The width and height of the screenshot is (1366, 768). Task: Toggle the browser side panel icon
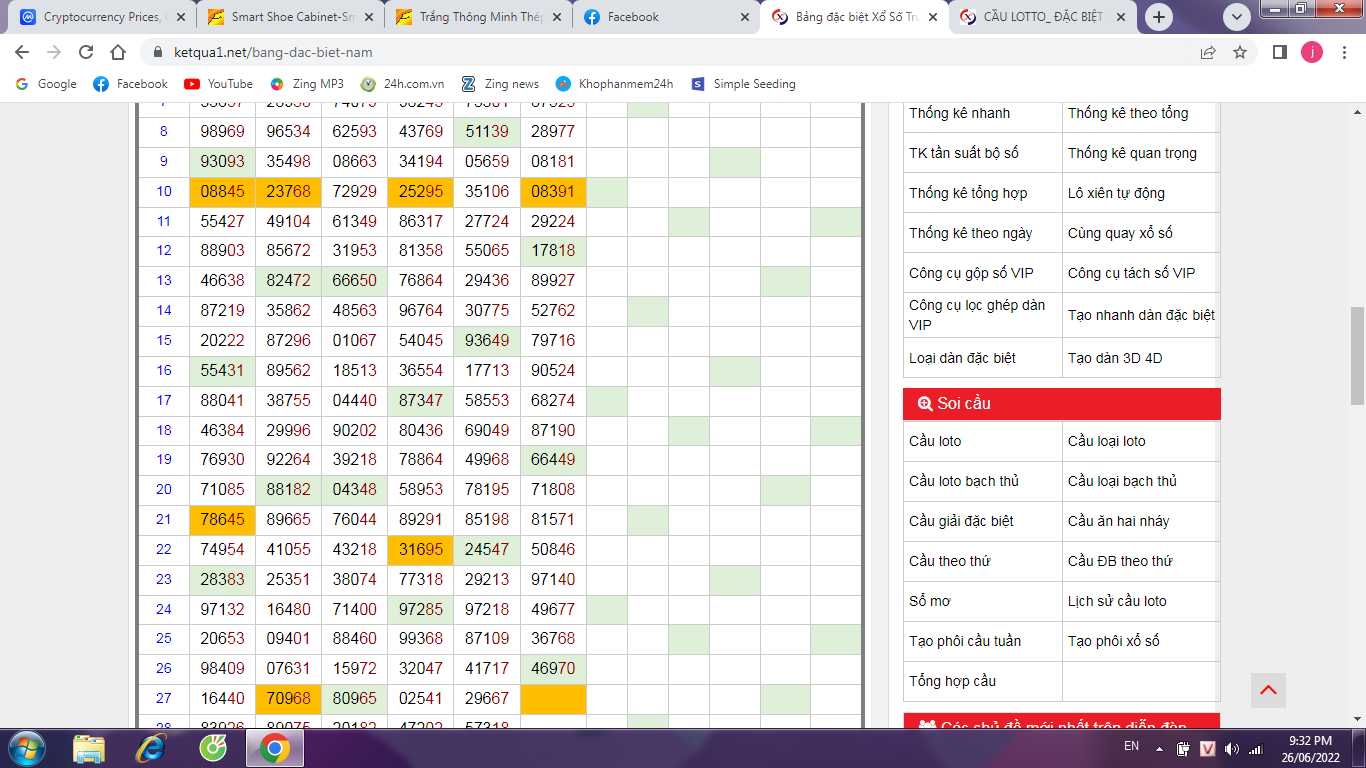point(1279,52)
